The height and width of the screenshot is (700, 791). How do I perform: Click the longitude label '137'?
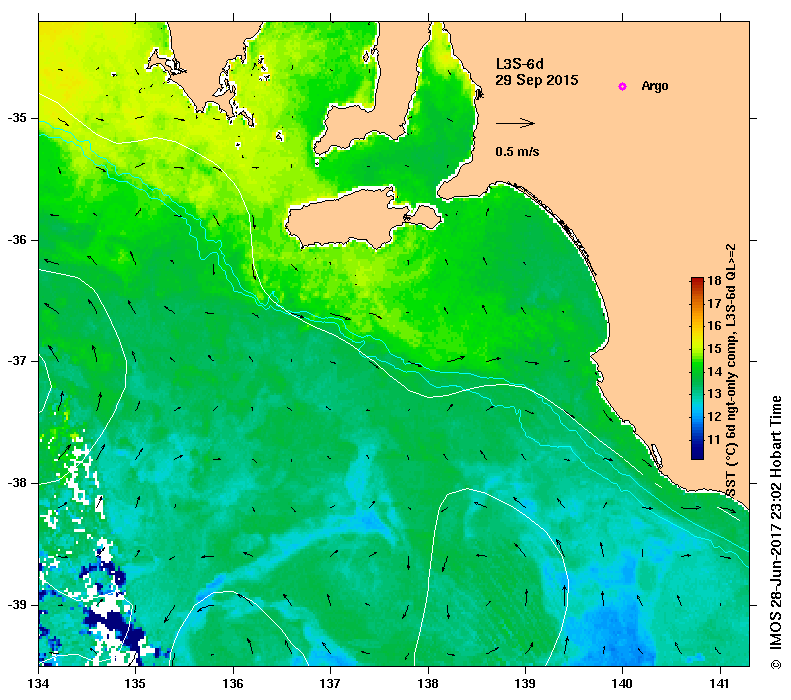tap(330, 684)
